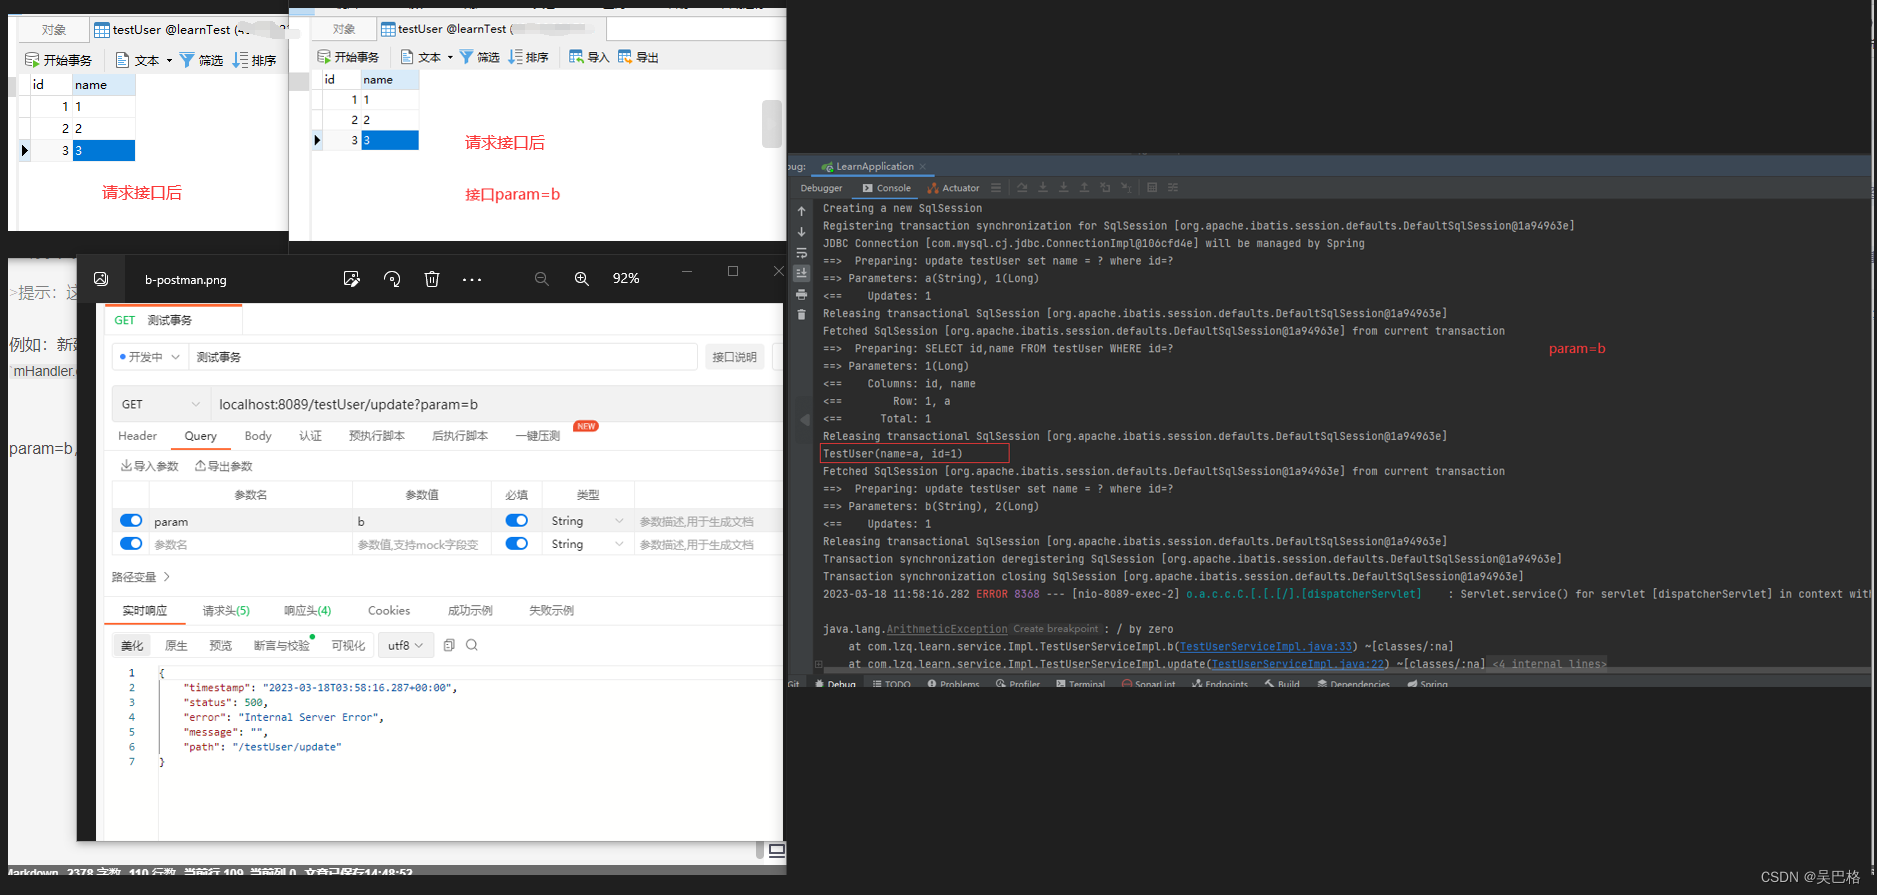Click console scroll up arrow icon
This screenshot has height=895, width=1877.
pos(801,211)
